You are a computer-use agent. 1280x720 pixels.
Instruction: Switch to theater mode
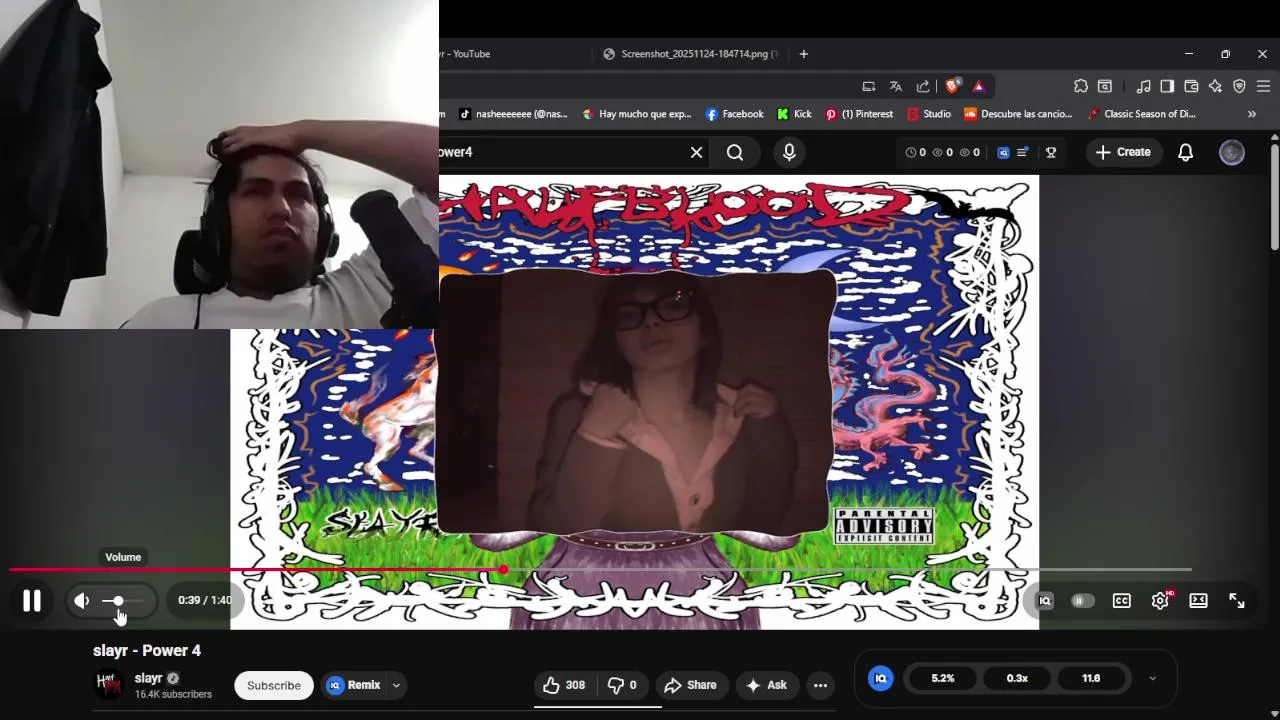[x=1198, y=601]
